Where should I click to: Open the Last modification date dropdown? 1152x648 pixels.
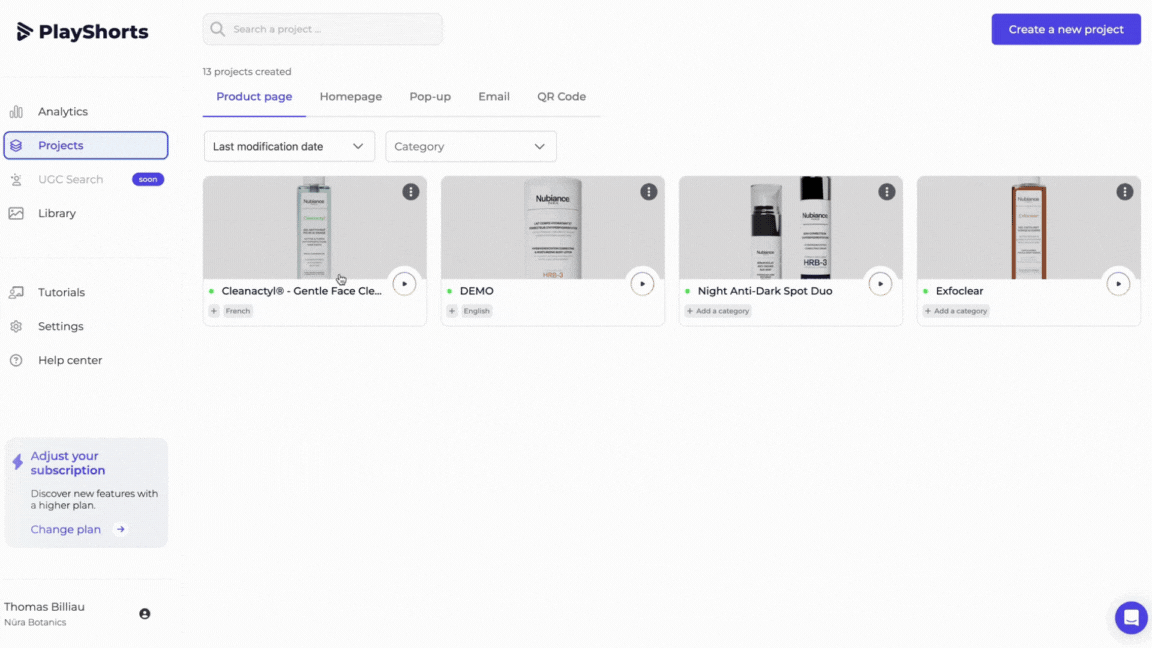tap(289, 146)
